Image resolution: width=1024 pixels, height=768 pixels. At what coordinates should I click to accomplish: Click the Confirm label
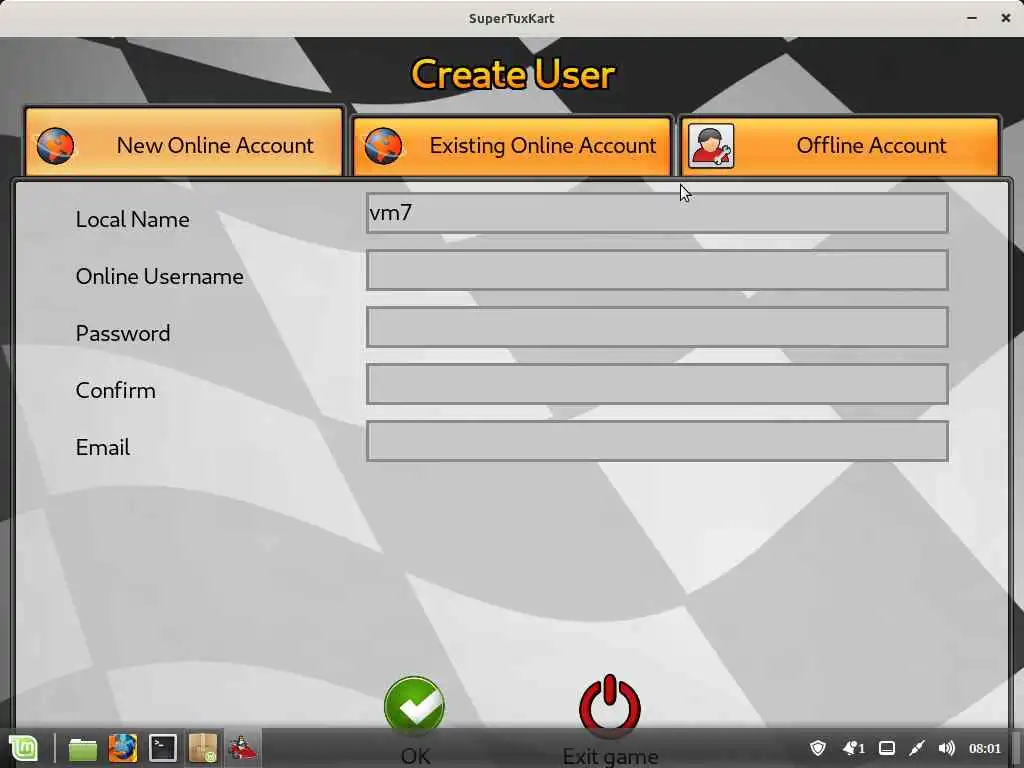pyautogui.click(x=116, y=391)
